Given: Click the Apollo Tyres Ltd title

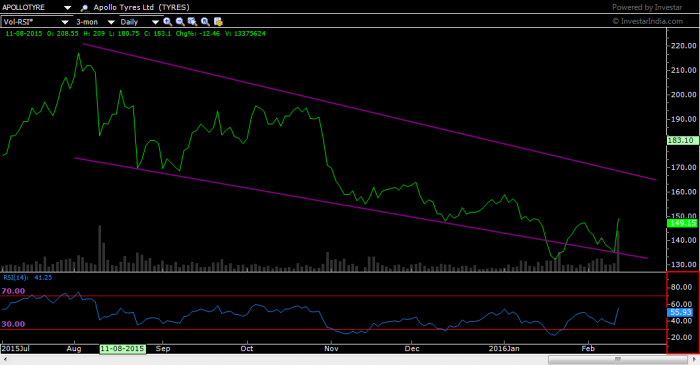Looking at the screenshot, I should 124,7.
